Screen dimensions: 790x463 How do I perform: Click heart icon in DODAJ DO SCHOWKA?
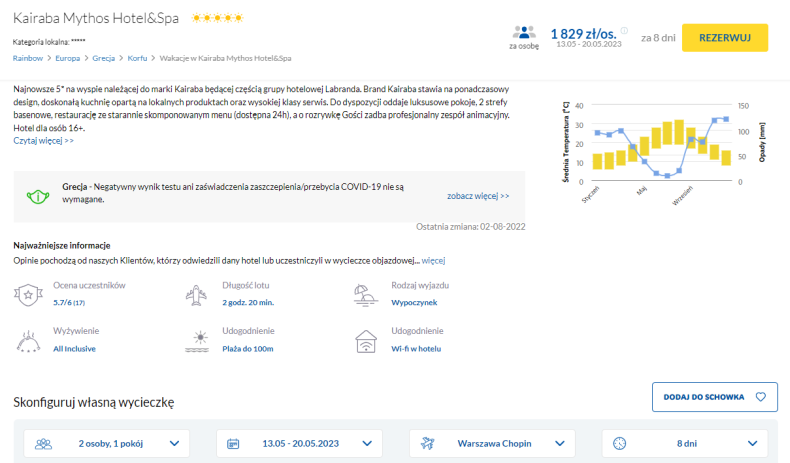click(x=761, y=397)
